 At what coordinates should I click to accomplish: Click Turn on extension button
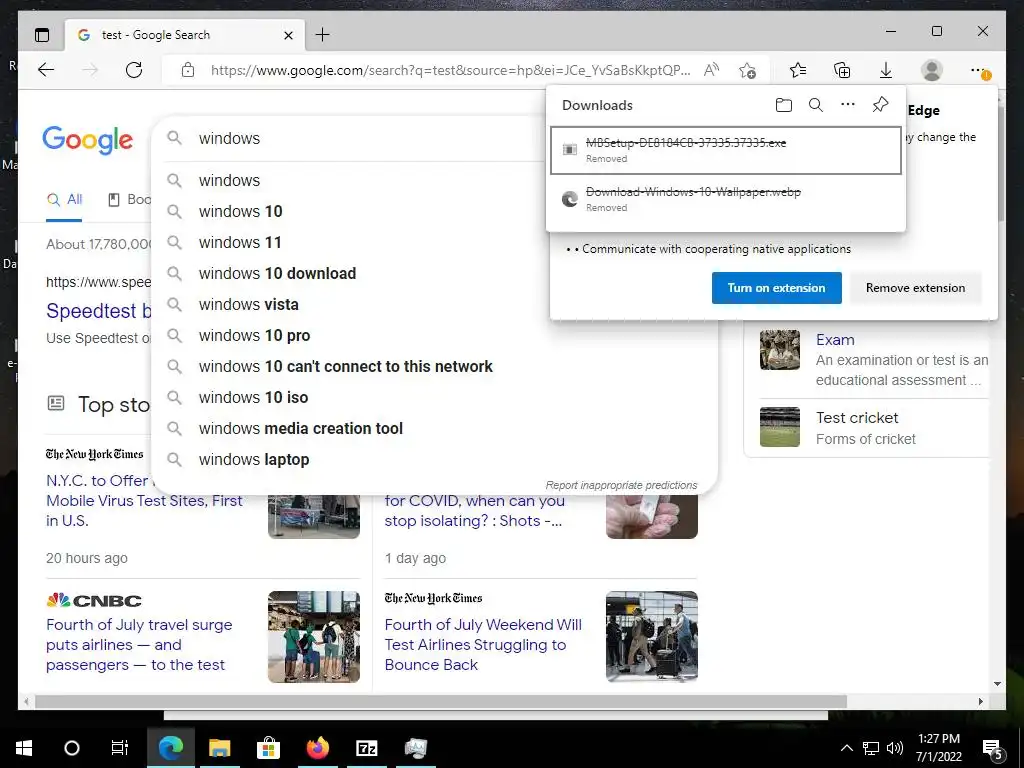(776, 288)
